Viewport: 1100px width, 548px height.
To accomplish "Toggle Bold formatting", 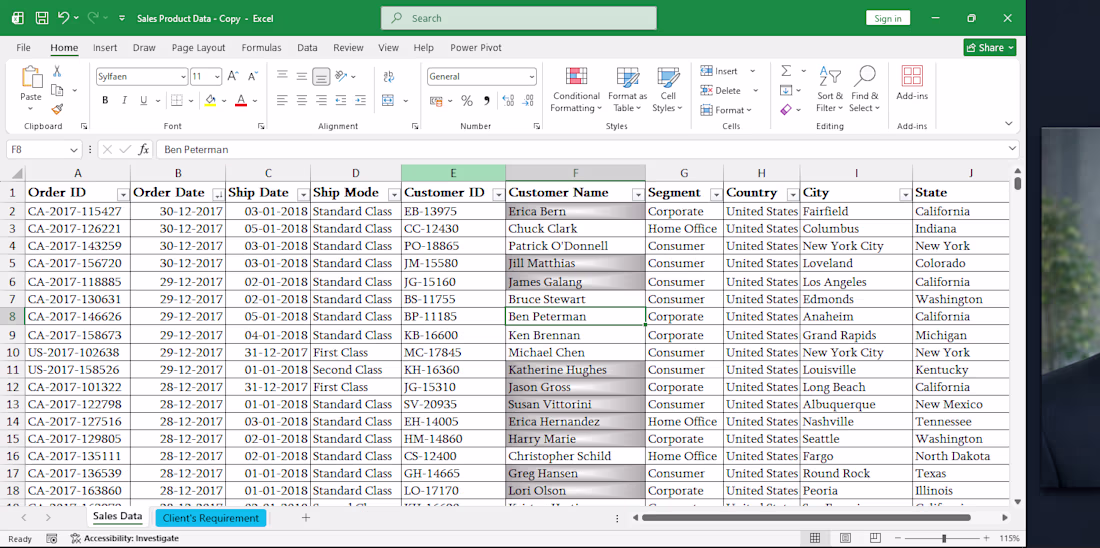I will pos(105,101).
